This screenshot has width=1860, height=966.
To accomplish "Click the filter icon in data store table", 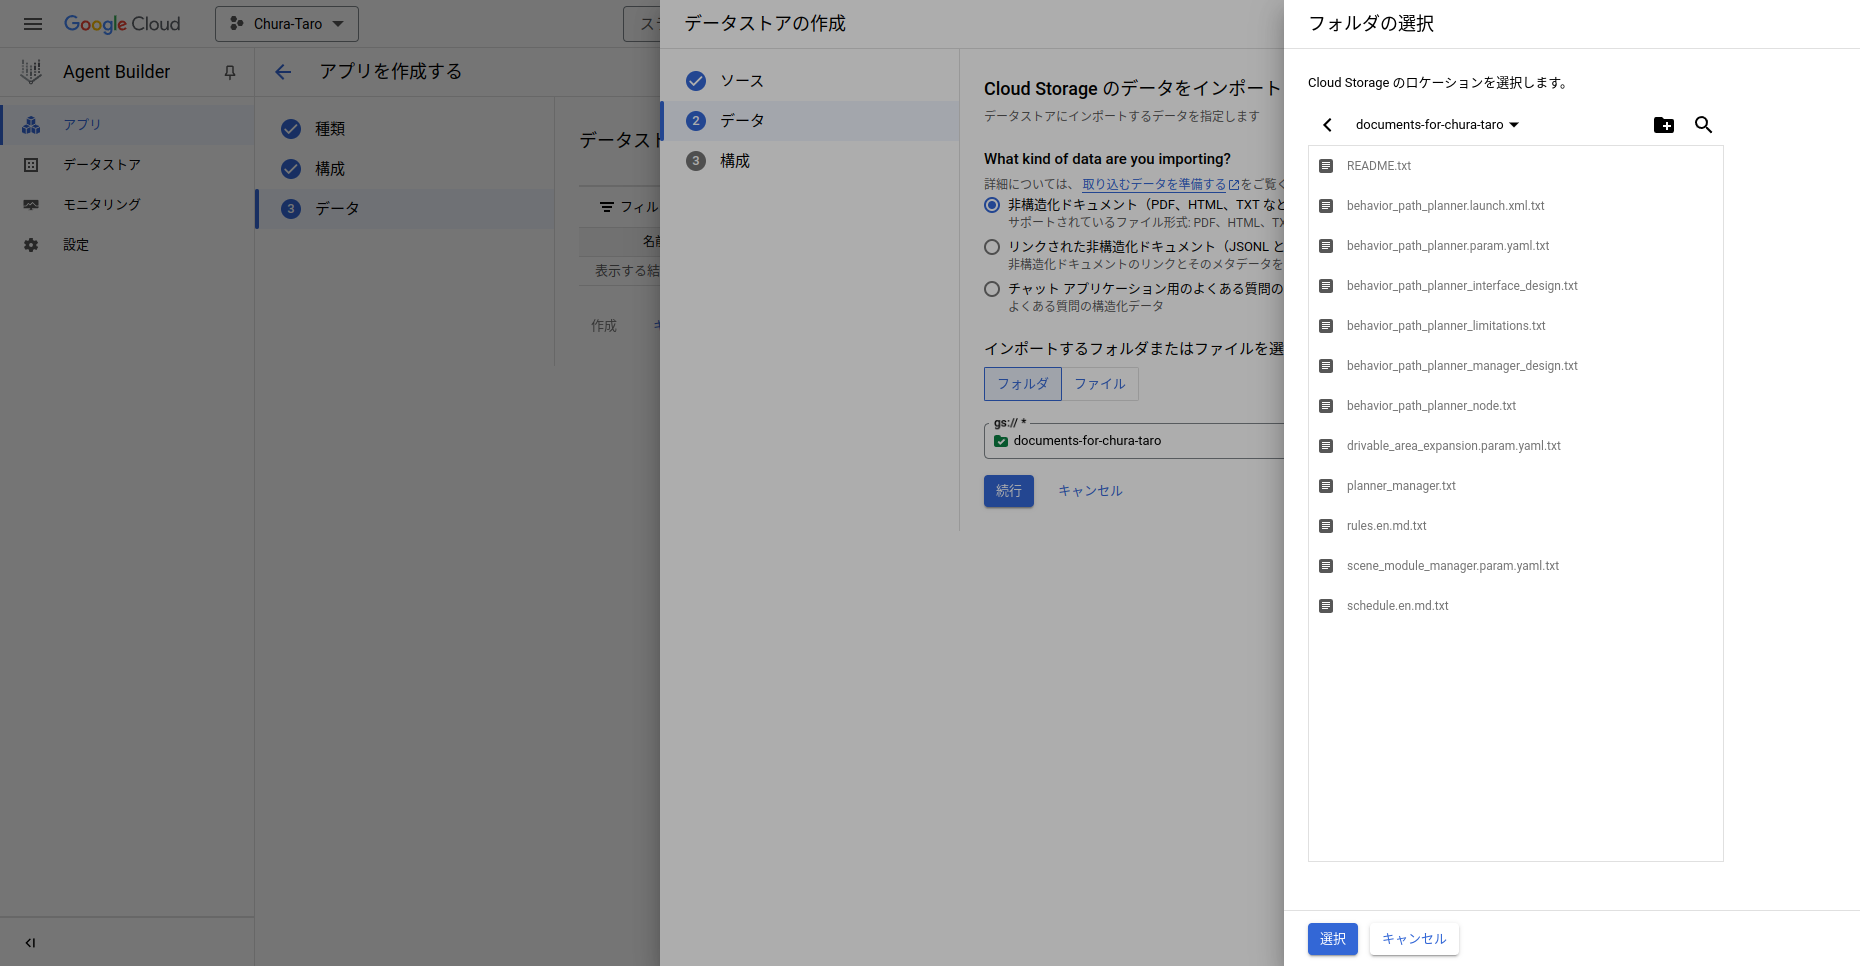I will [x=606, y=207].
